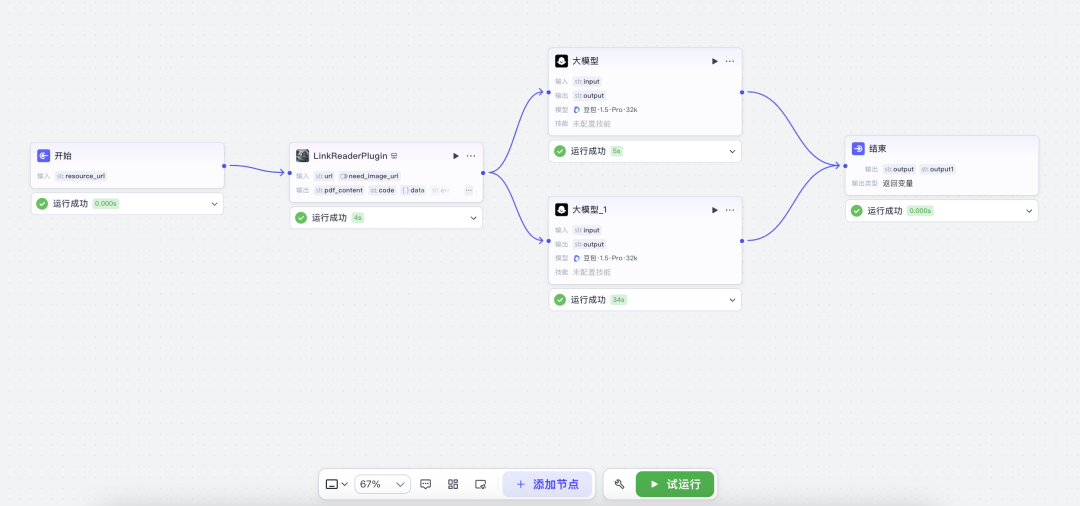This screenshot has height=506, width=1080.
Task: Click the 豆包 model icon in the 大模型 node
Action: (x=577, y=109)
